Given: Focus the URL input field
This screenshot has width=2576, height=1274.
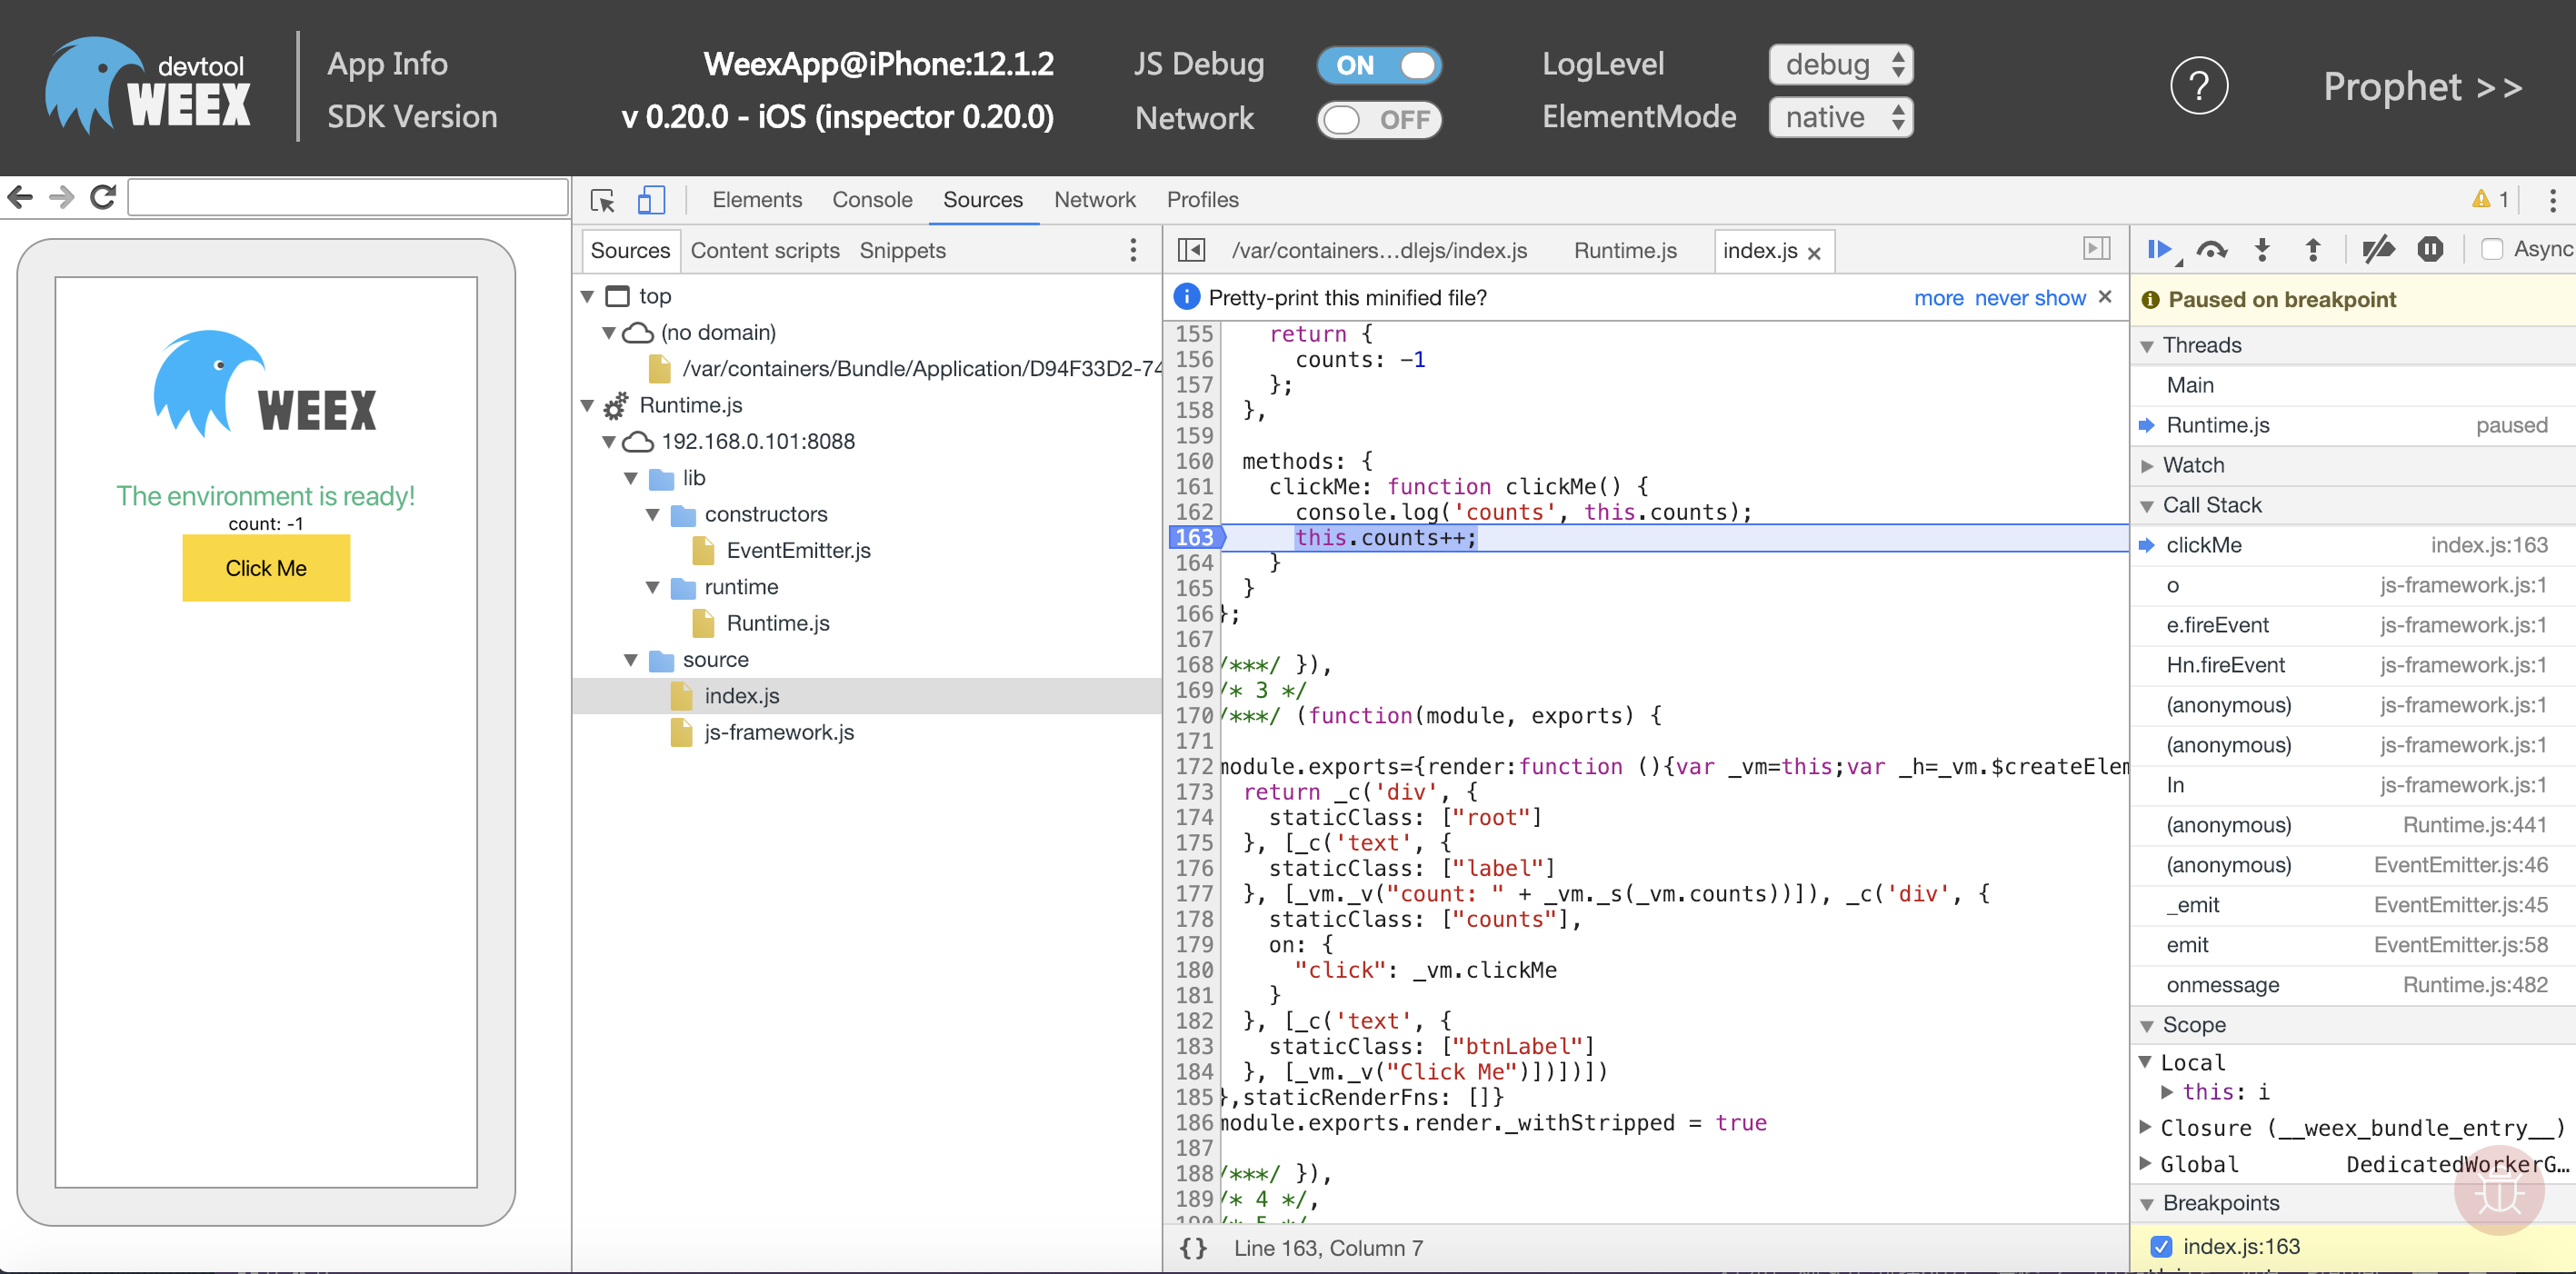Looking at the screenshot, I should tap(348, 197).
